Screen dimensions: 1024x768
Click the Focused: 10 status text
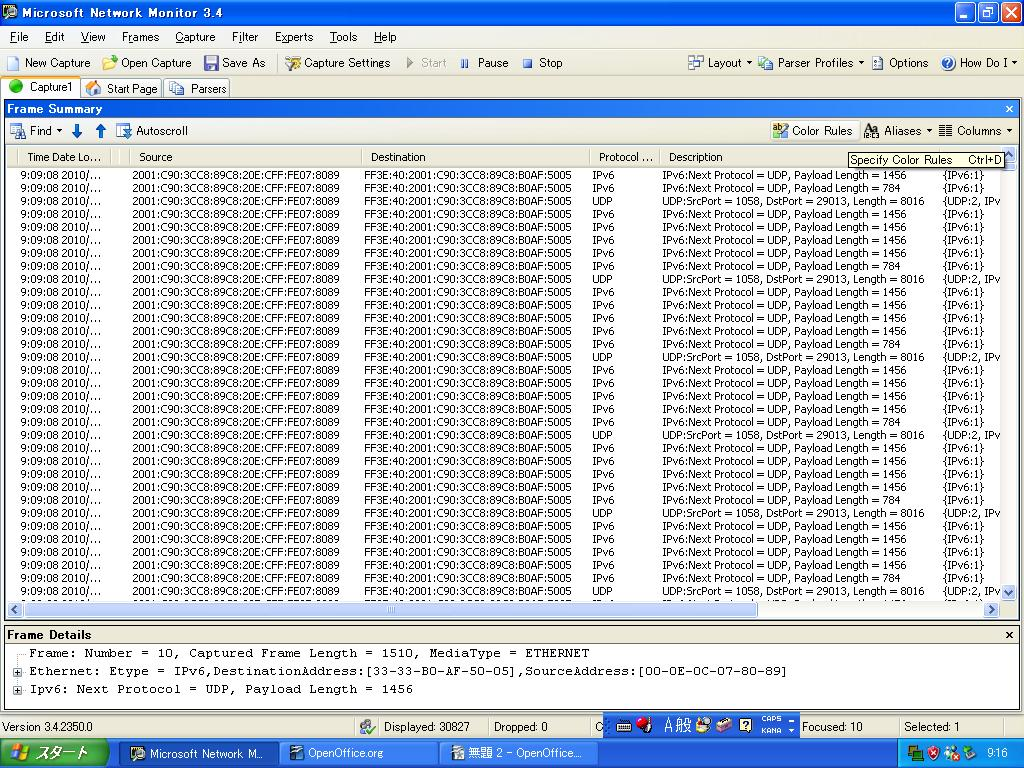832,727
